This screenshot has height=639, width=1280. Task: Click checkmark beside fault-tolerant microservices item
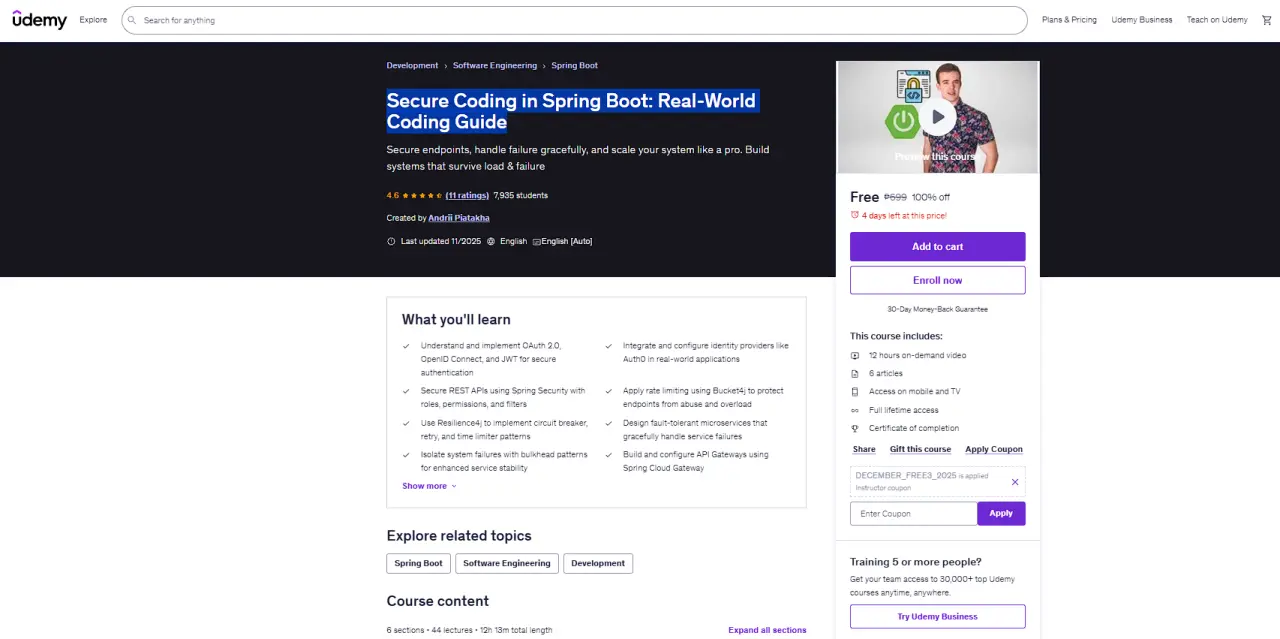tap(608, 423)
